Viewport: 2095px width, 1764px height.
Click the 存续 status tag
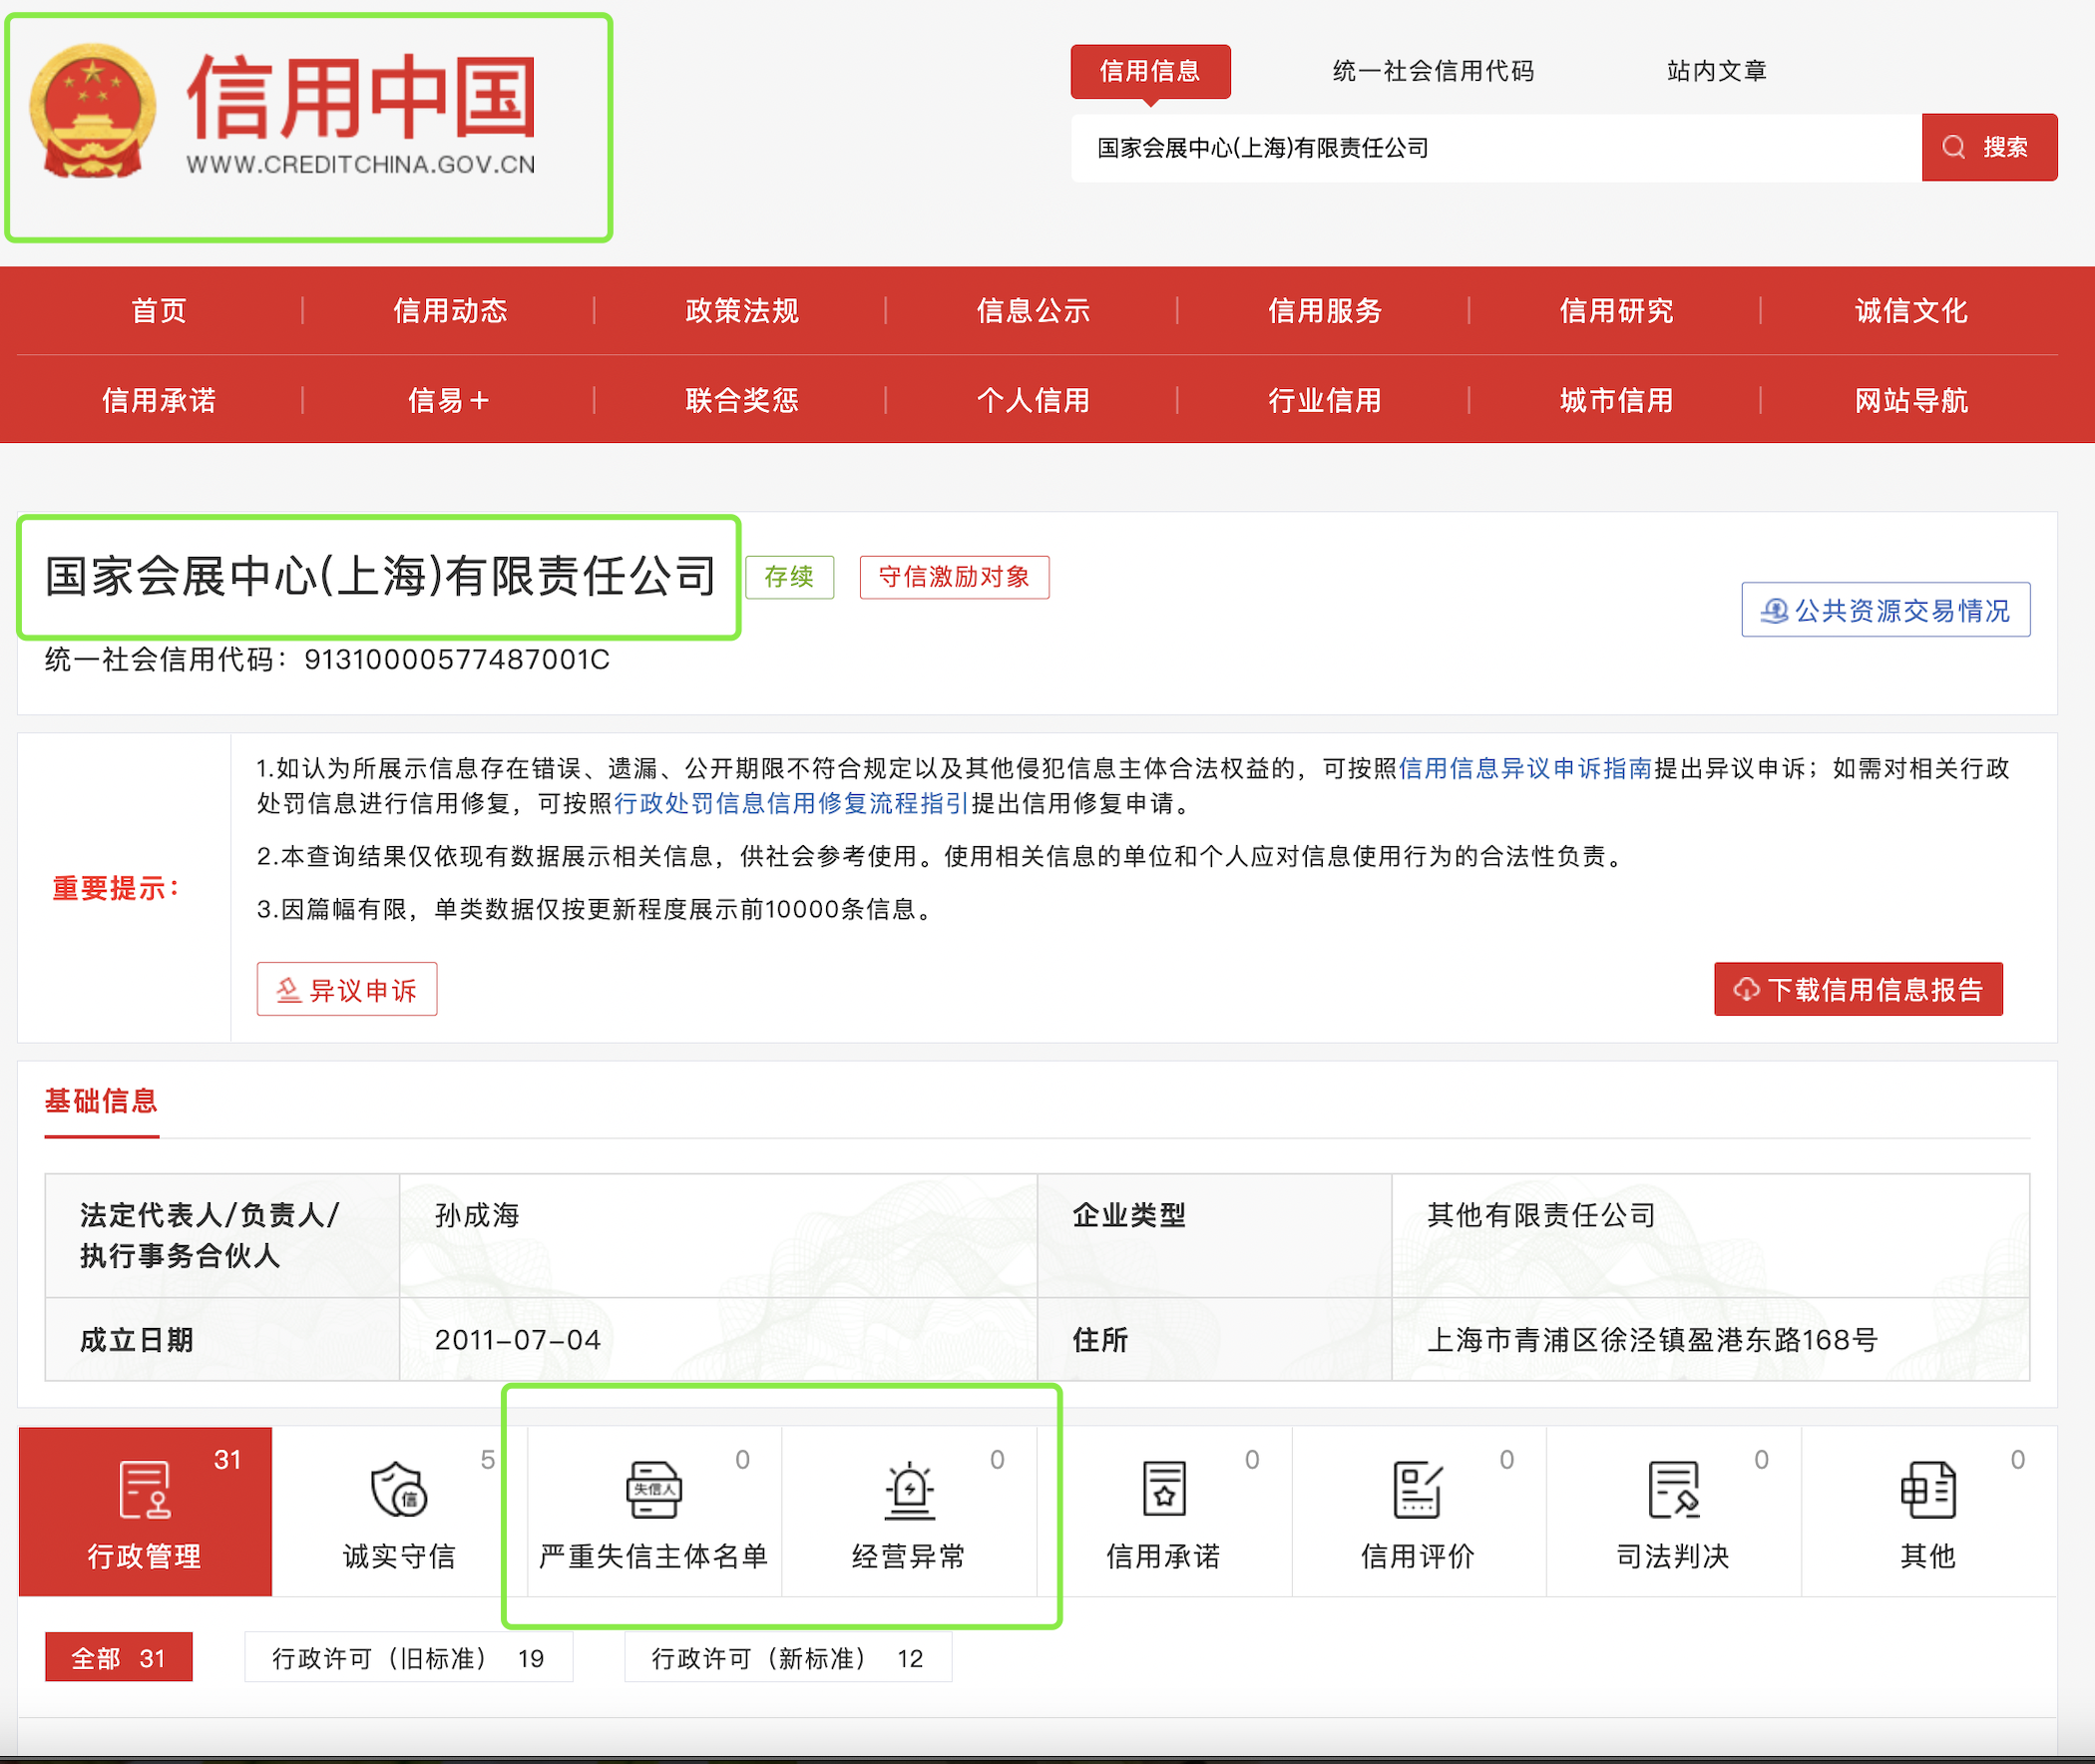click(789, 577)
